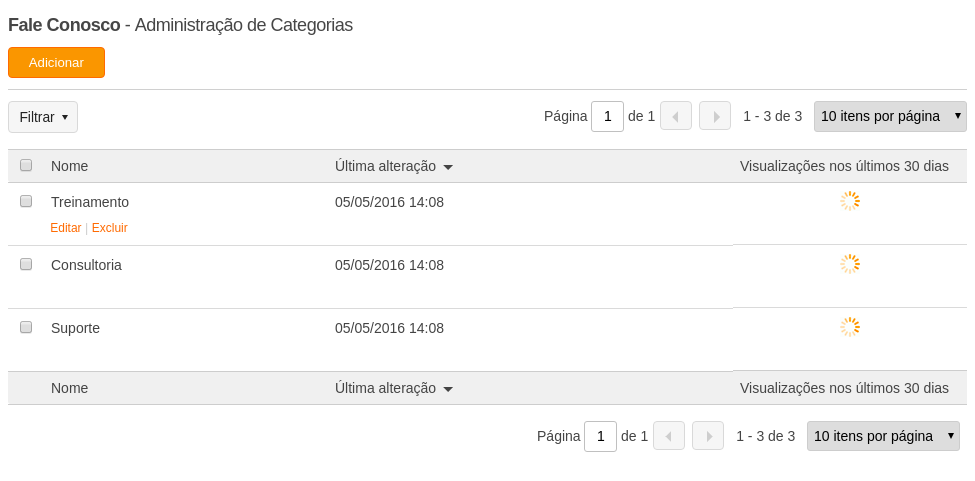Click the Treinamento row loading spinner

click(850, 201)
